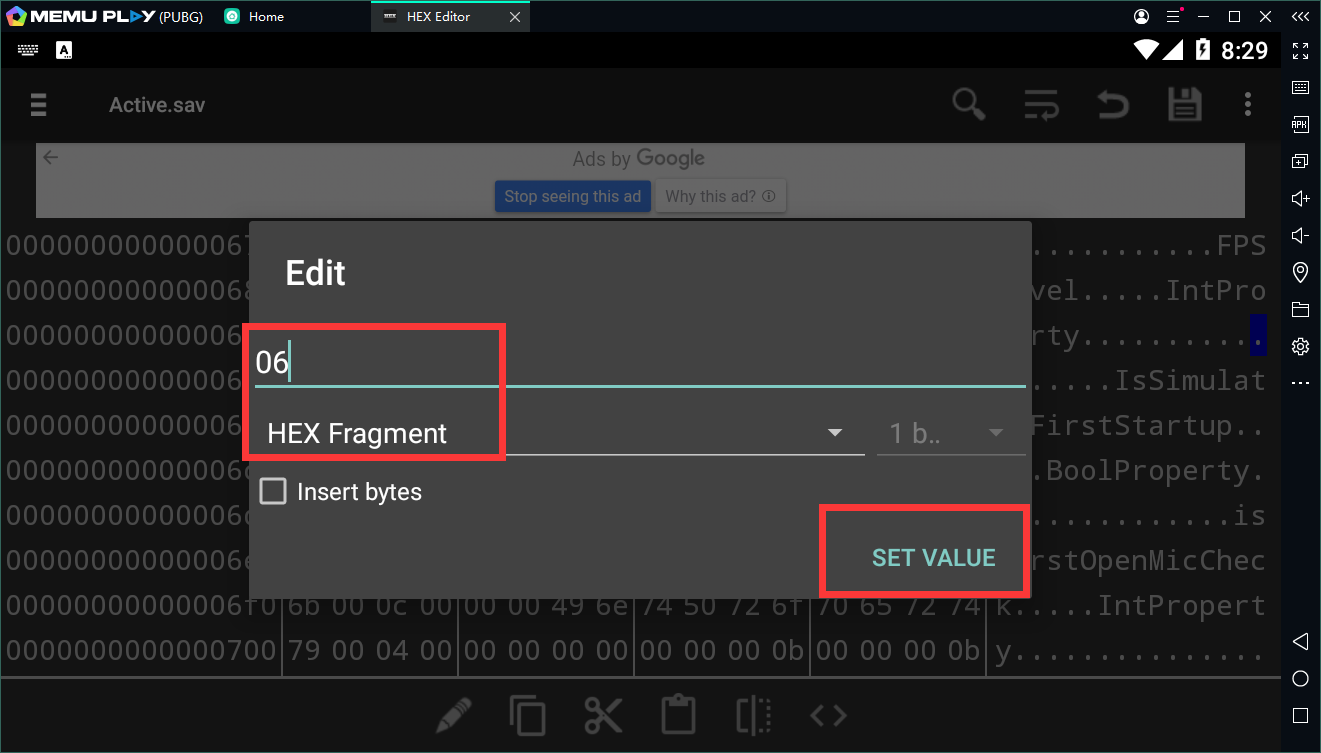Click the pencil edit icon
The width and height of the screenshot is (1321, 753).
pos(454,715)
